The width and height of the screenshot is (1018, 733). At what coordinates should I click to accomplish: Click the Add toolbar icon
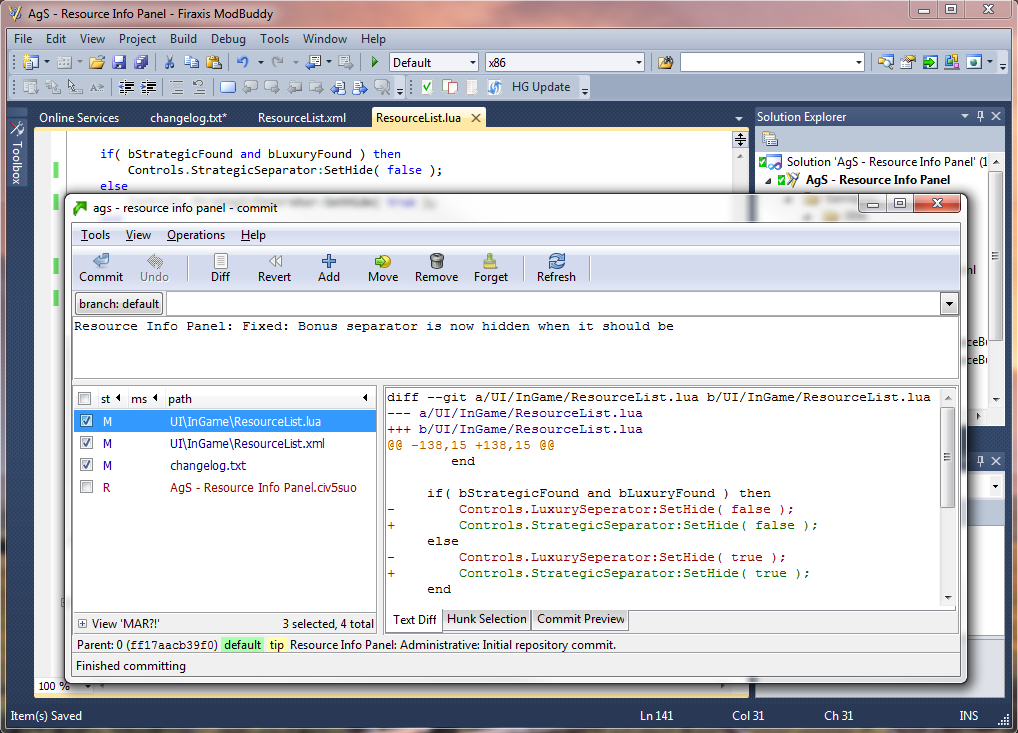tap(329, 261)
